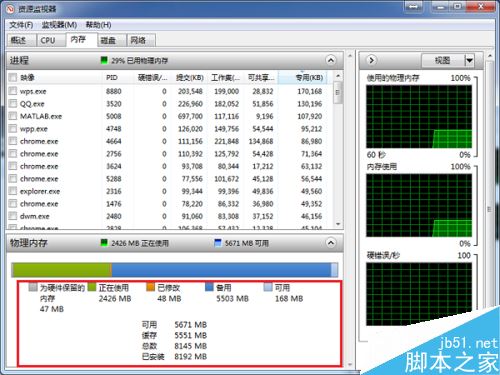Collapse the 进程 section with its chevron

[x=331, y=60]
